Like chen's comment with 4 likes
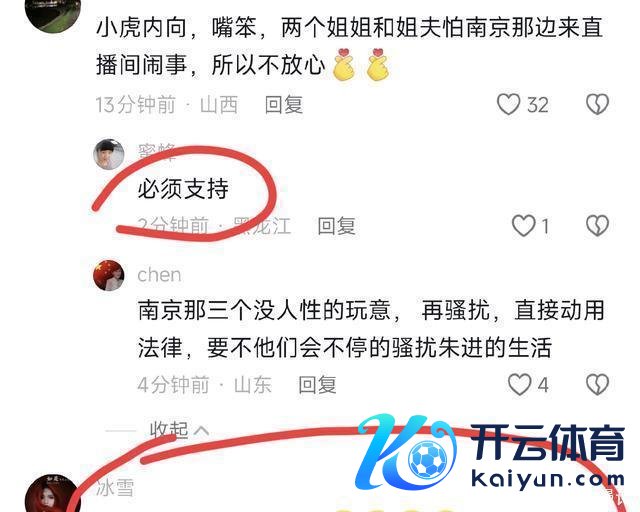The image size is (640, 512). click(x=520, y=384)
